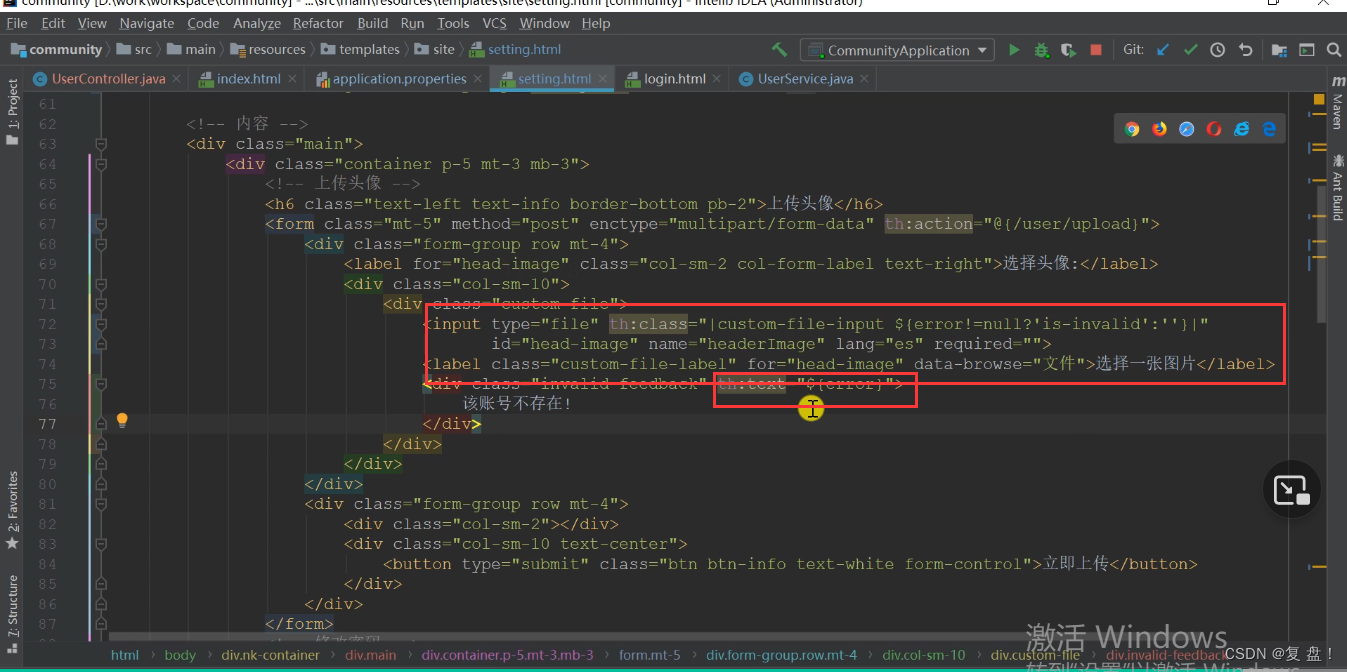Stop the application with red square
1347x672 pixels.
tap(1096, 49)
